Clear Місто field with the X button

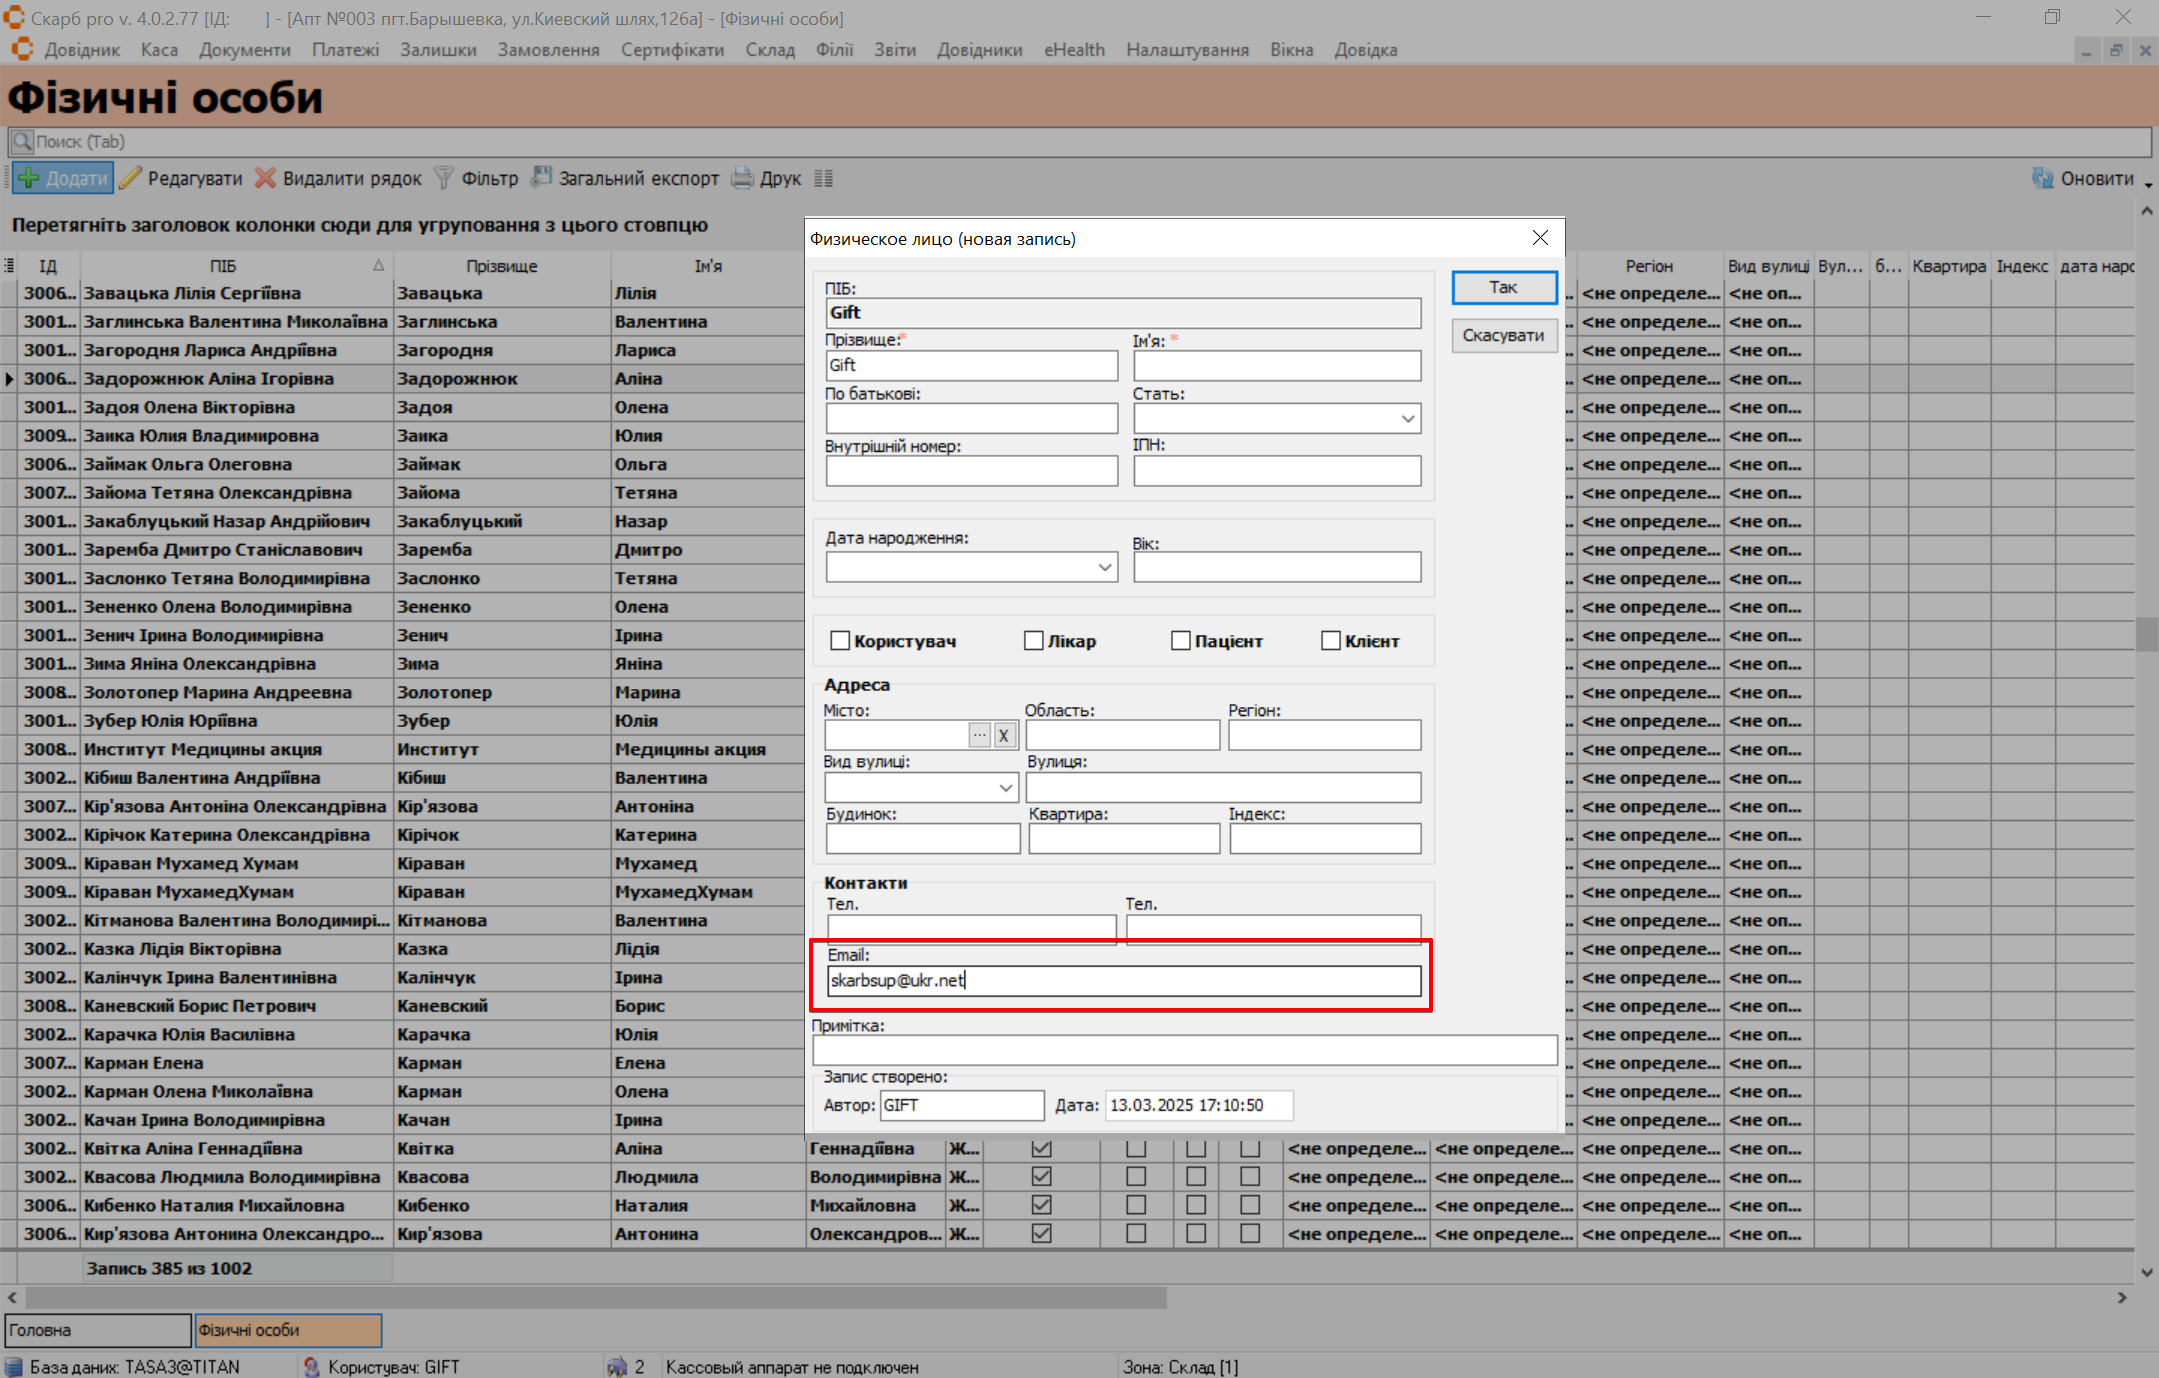point(1004,735)
